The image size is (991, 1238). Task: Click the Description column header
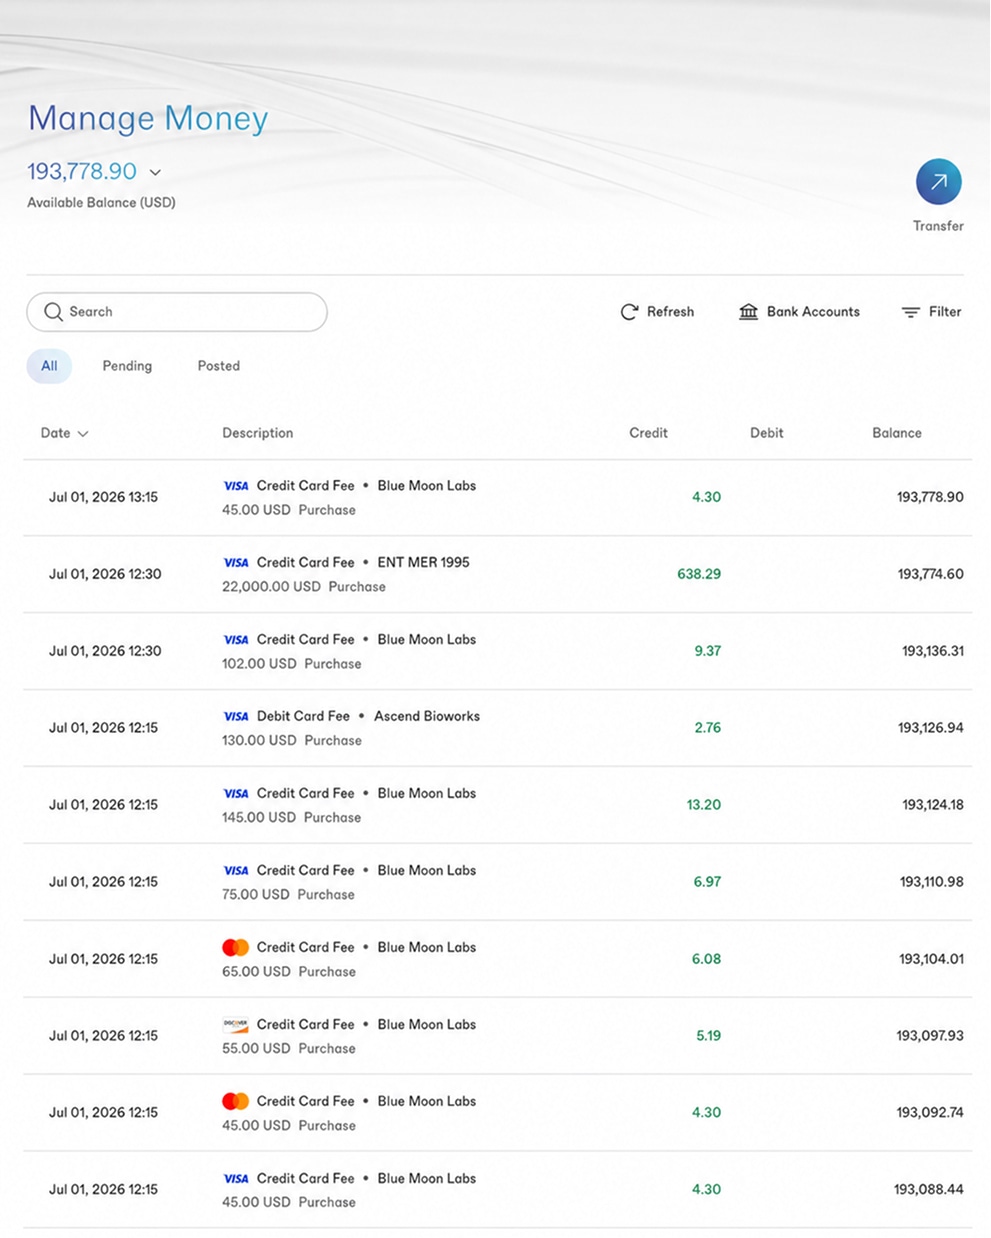[258, 433]
